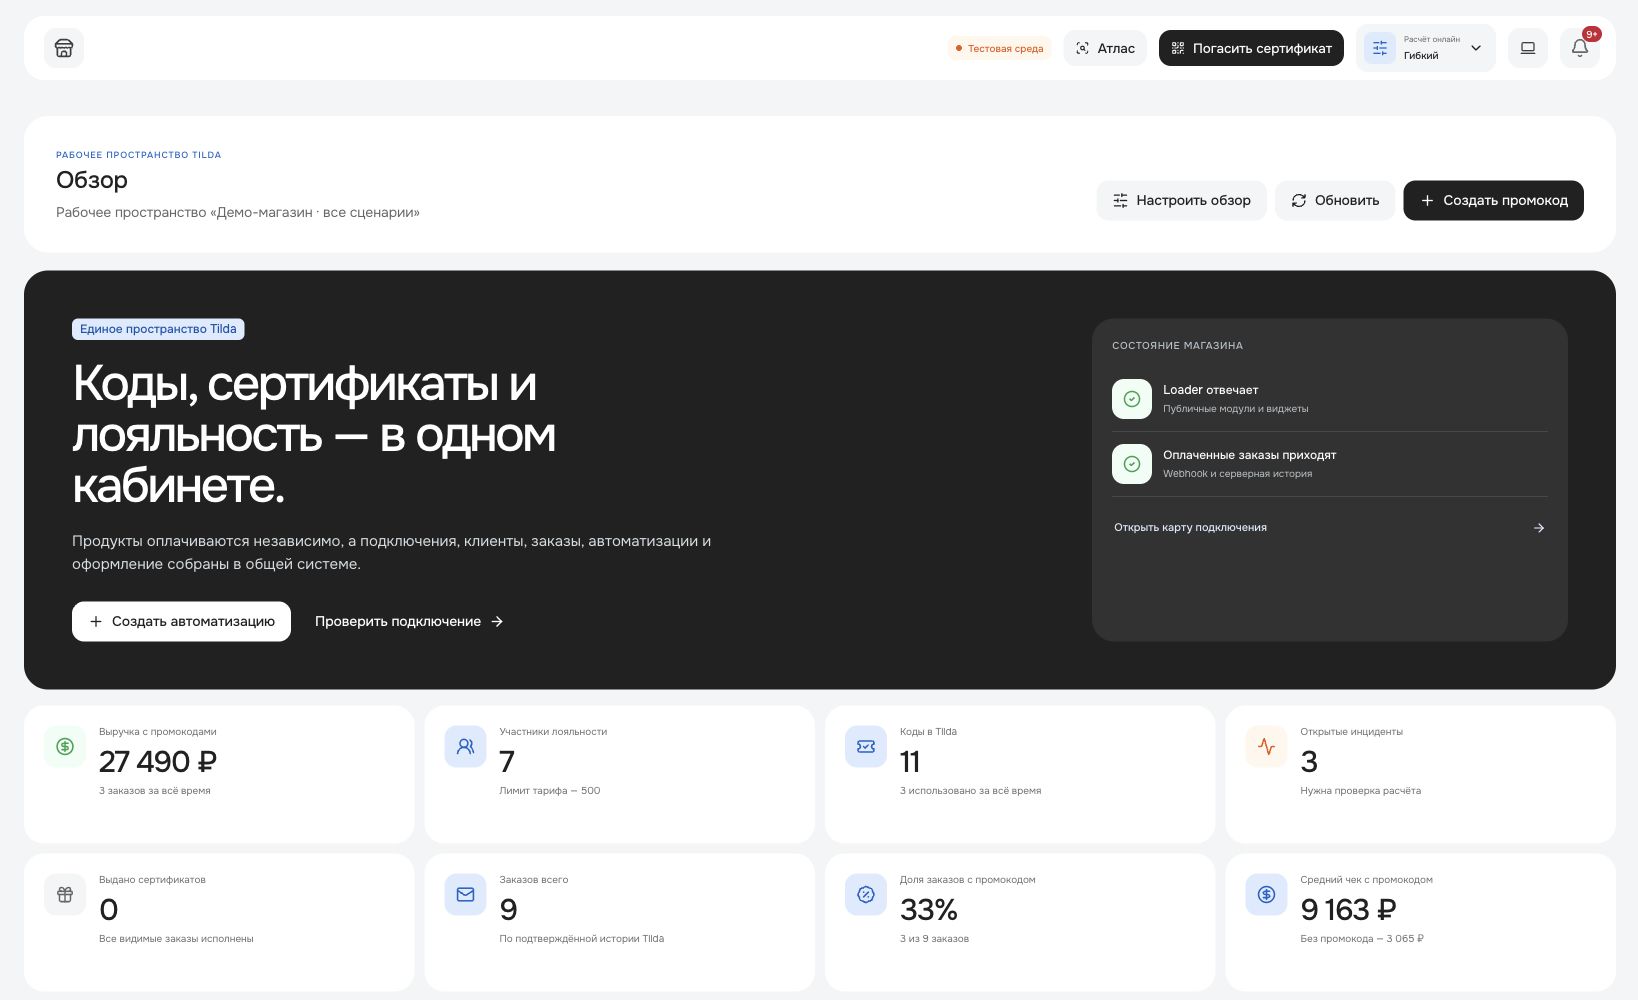Click the Состояние магазина panel heading

[1177, 346]
